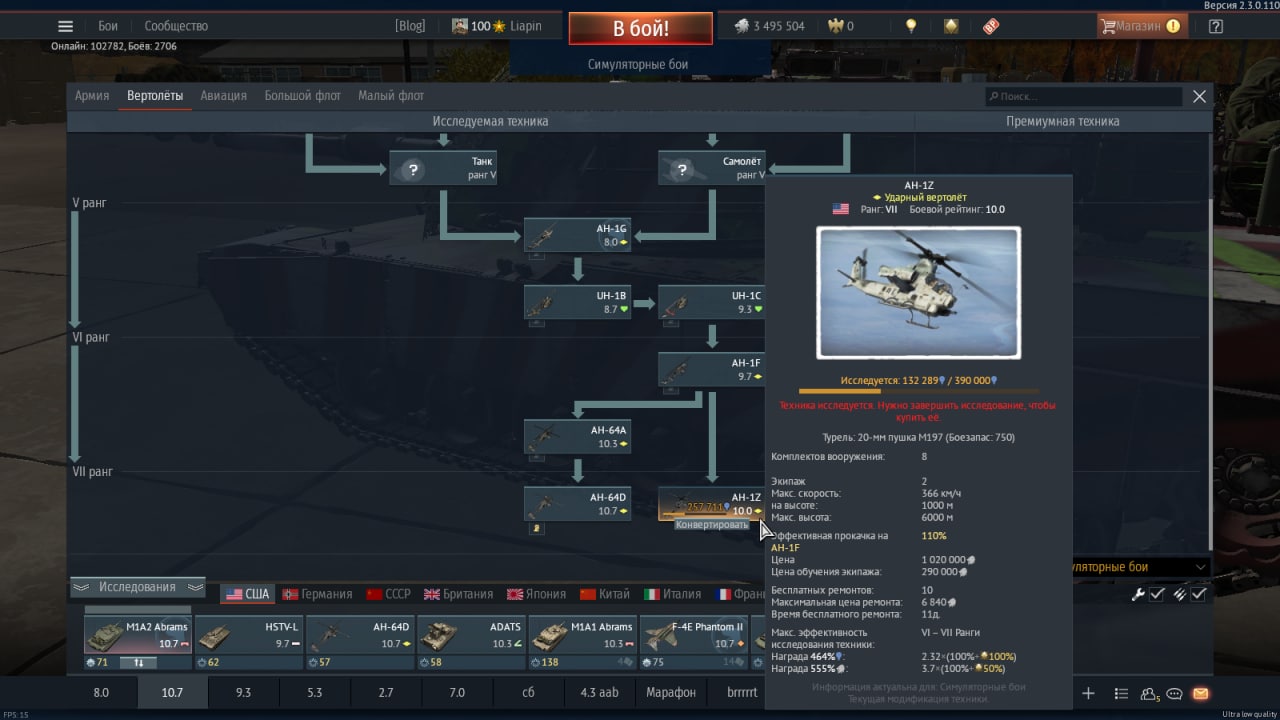Select the Италия nation tab
This screenshot has width=1280, height=720.
(673, 594)
